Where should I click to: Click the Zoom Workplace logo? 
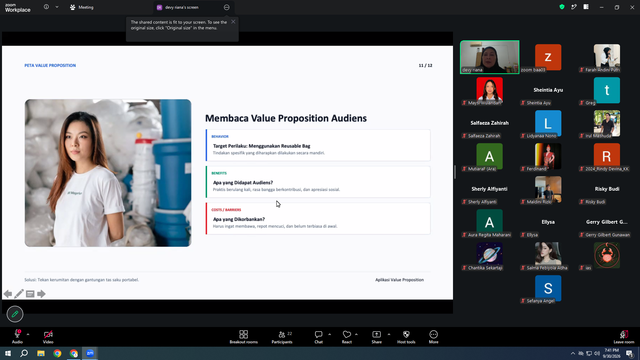18,8
